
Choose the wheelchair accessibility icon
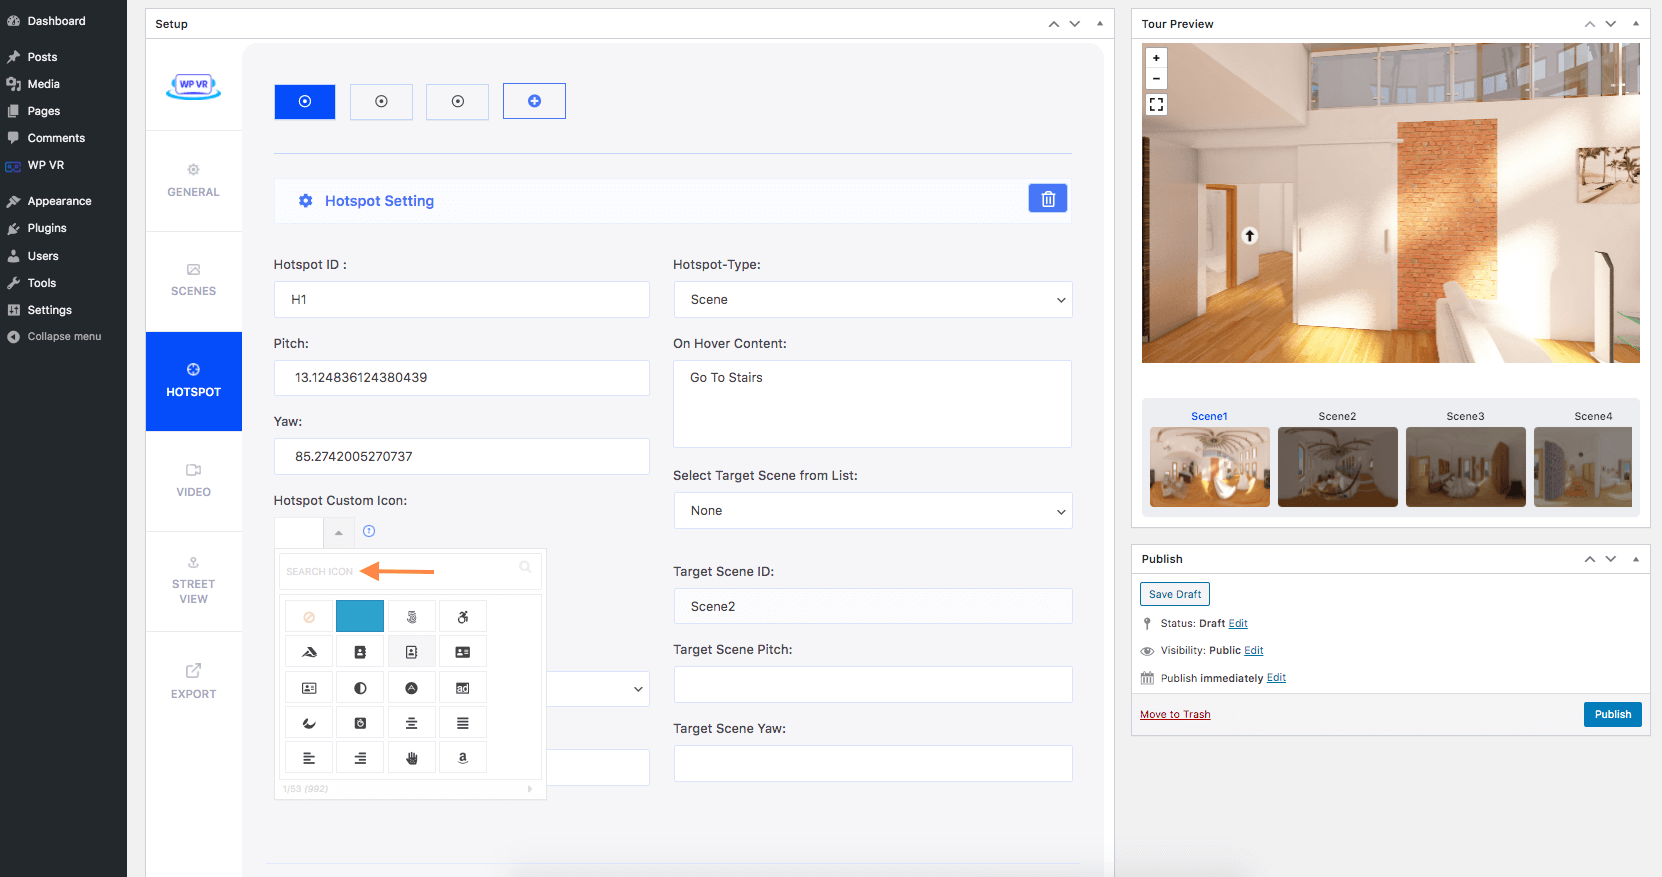coord(462,617)
